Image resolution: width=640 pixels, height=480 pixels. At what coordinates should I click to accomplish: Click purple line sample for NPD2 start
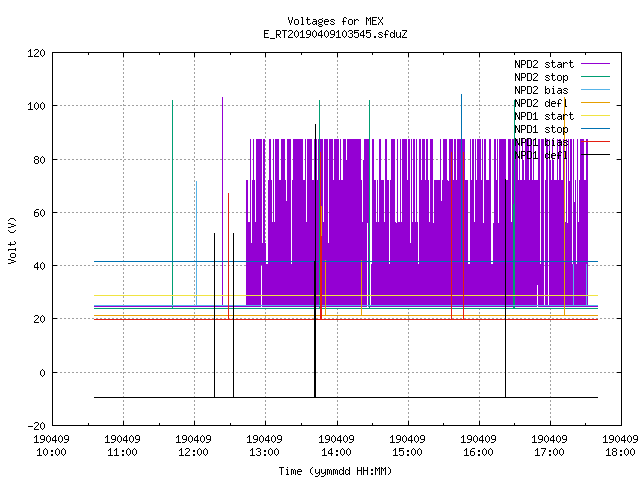point(595,64)
